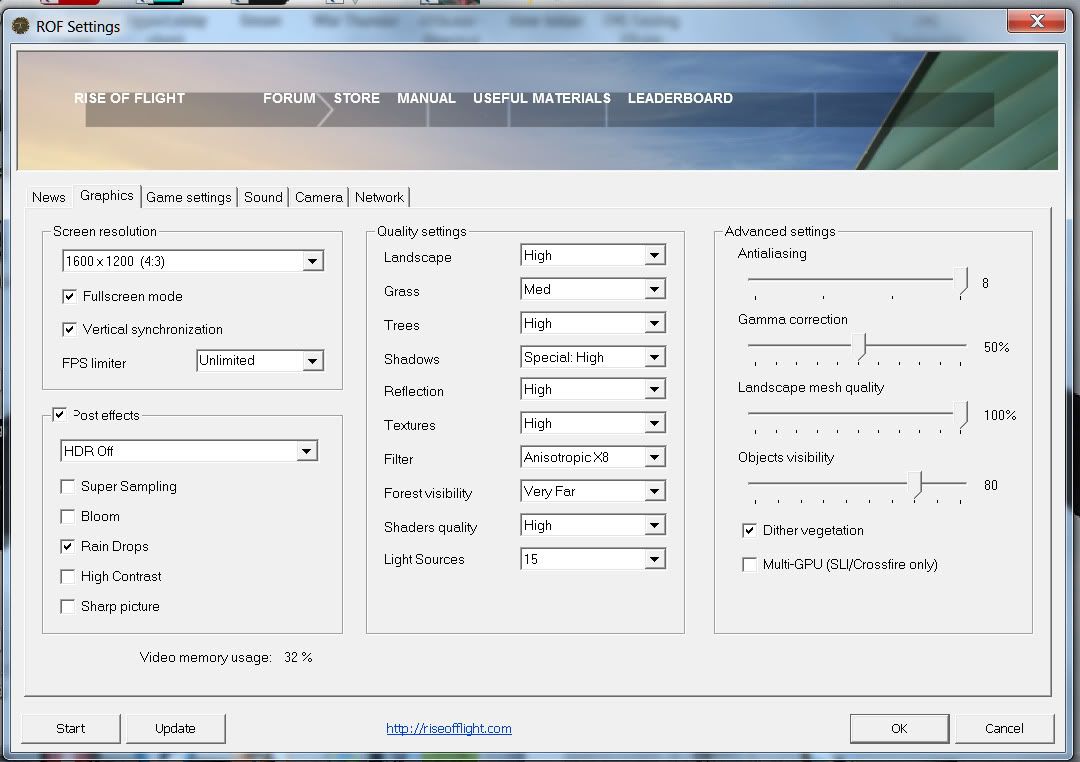Open the HDR Off dropdown
The width and height of the screenshot is (1080, 762).
189,451
